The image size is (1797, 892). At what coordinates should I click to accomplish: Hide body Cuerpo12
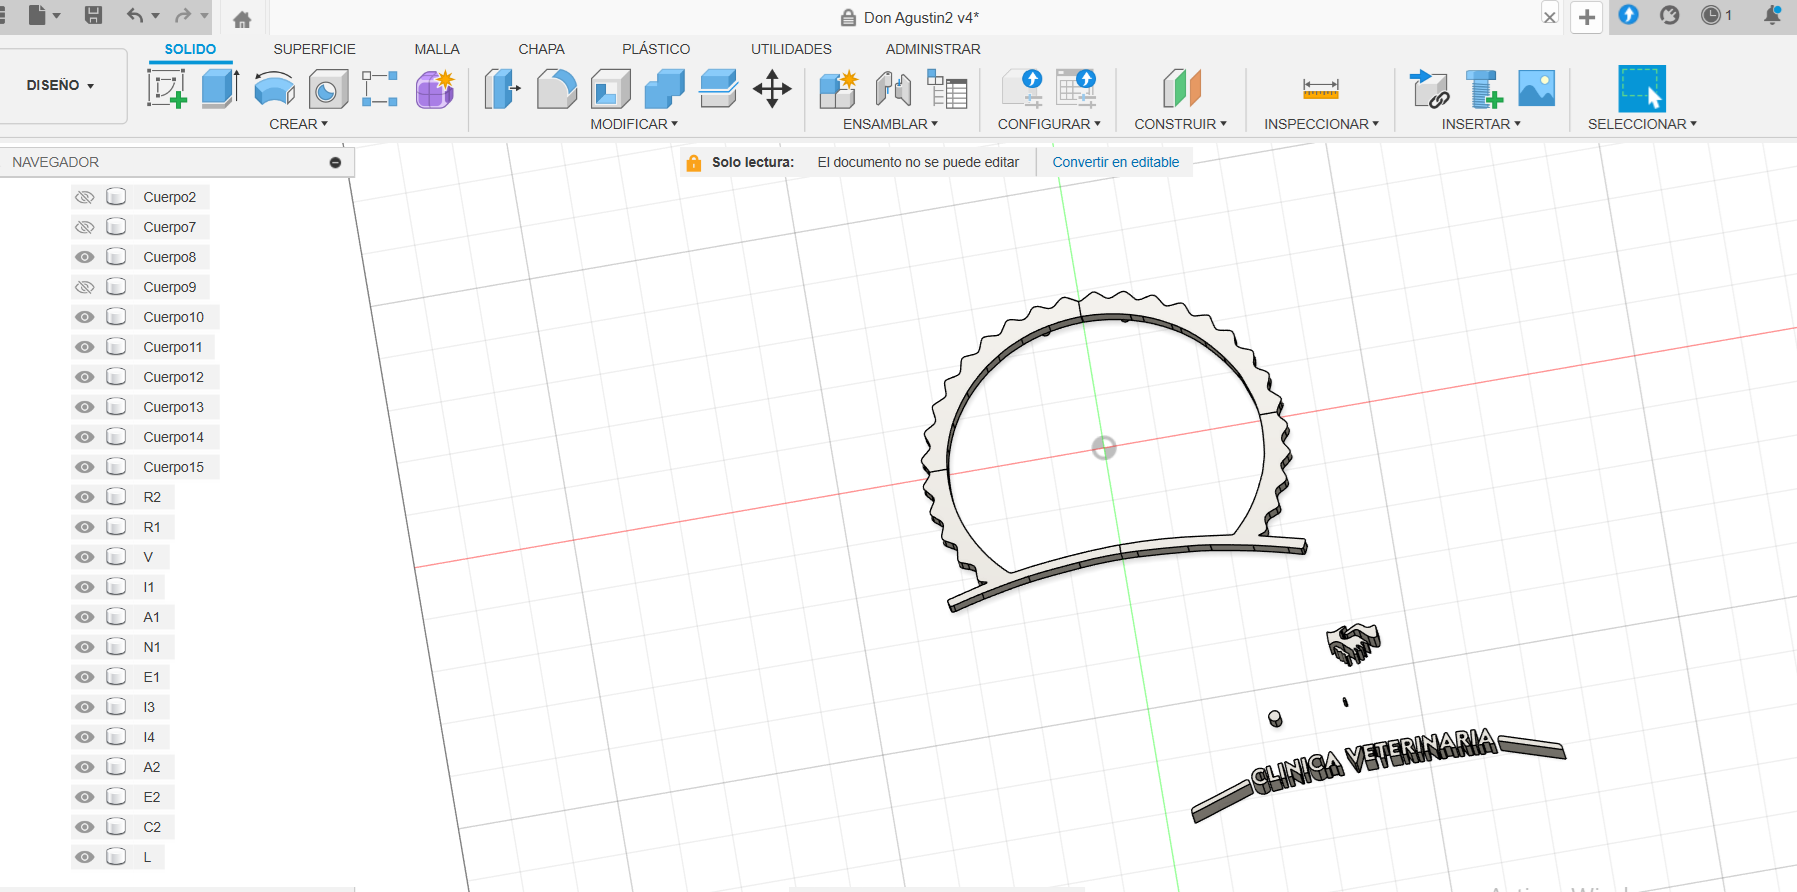pyautogui.click(x=85, y=377)
